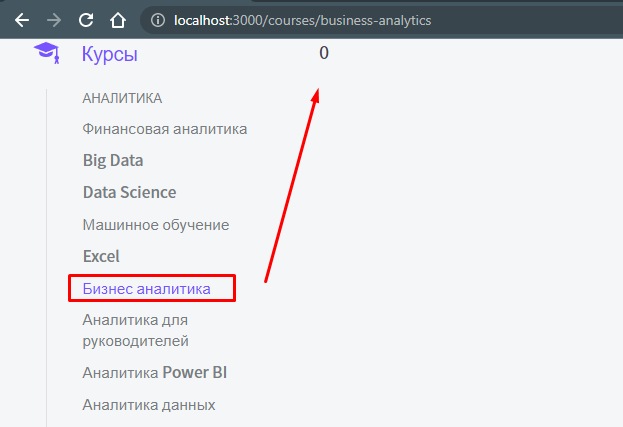
Task: Open the Data Science course
Action: point(130,192)
